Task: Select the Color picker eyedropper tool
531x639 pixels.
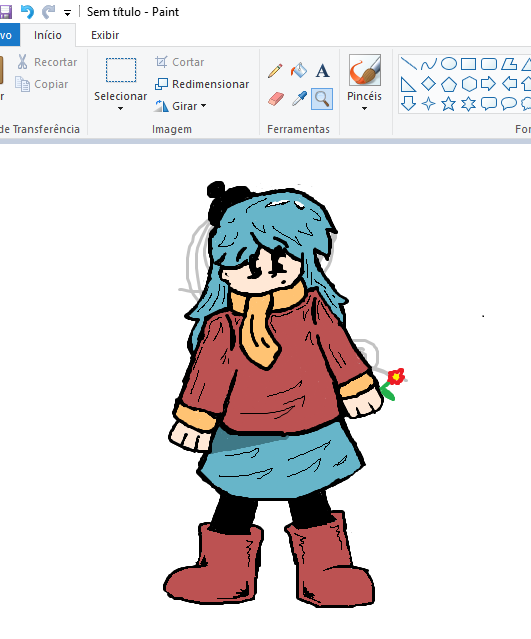Action: (x=299, y=99)
